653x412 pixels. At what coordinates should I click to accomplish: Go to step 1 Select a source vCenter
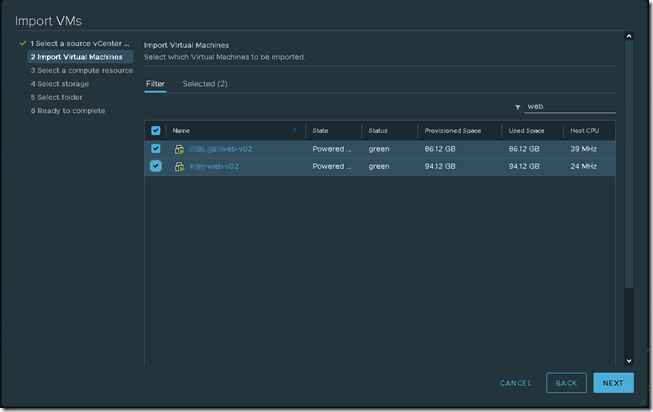(x=80, y=43)
